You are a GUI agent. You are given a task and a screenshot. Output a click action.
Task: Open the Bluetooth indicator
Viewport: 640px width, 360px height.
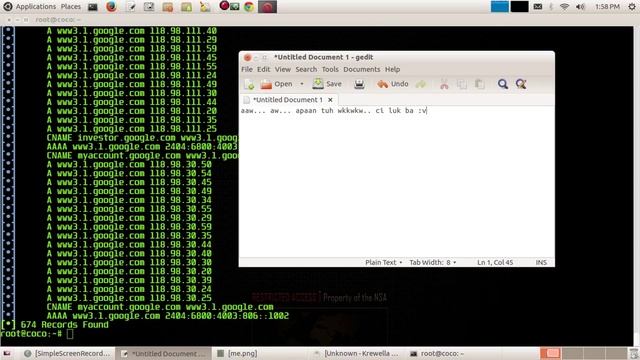coord(551,7)
